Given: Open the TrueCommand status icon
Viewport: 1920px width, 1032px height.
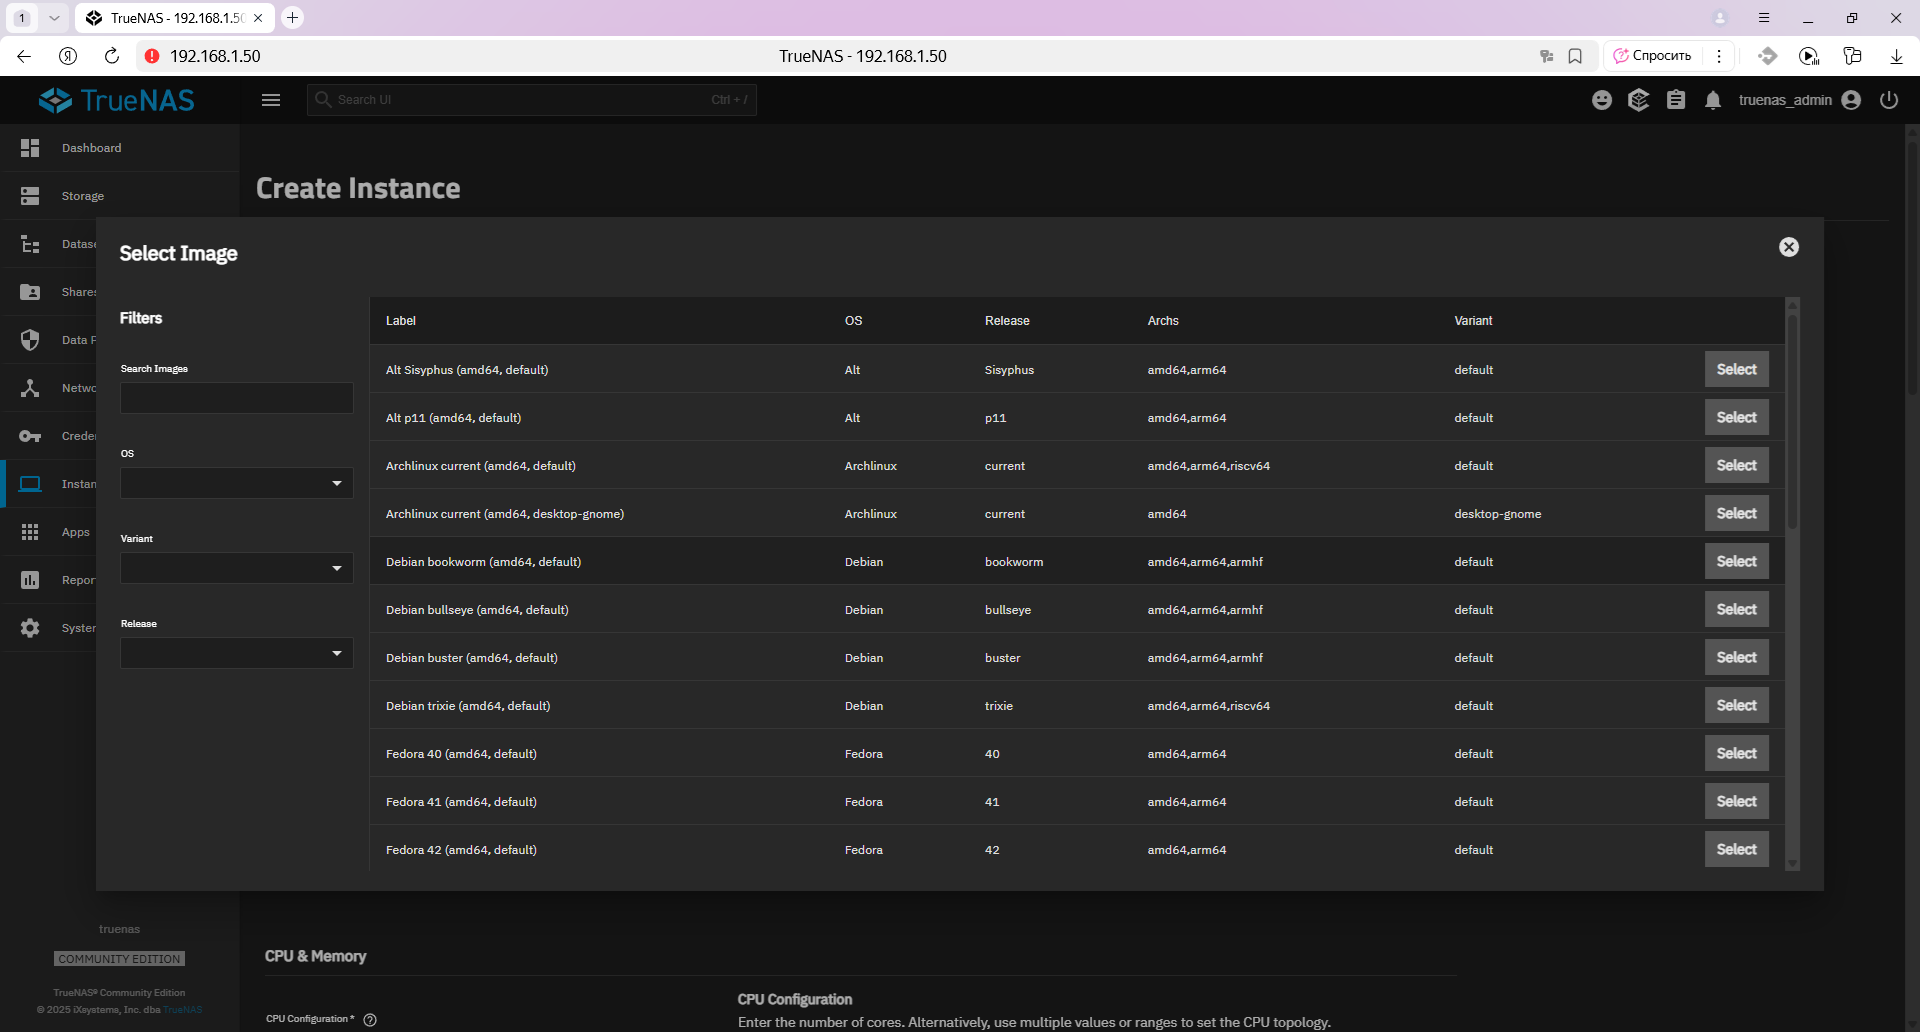Looking at the screenshot, I should click(1638, 100).
